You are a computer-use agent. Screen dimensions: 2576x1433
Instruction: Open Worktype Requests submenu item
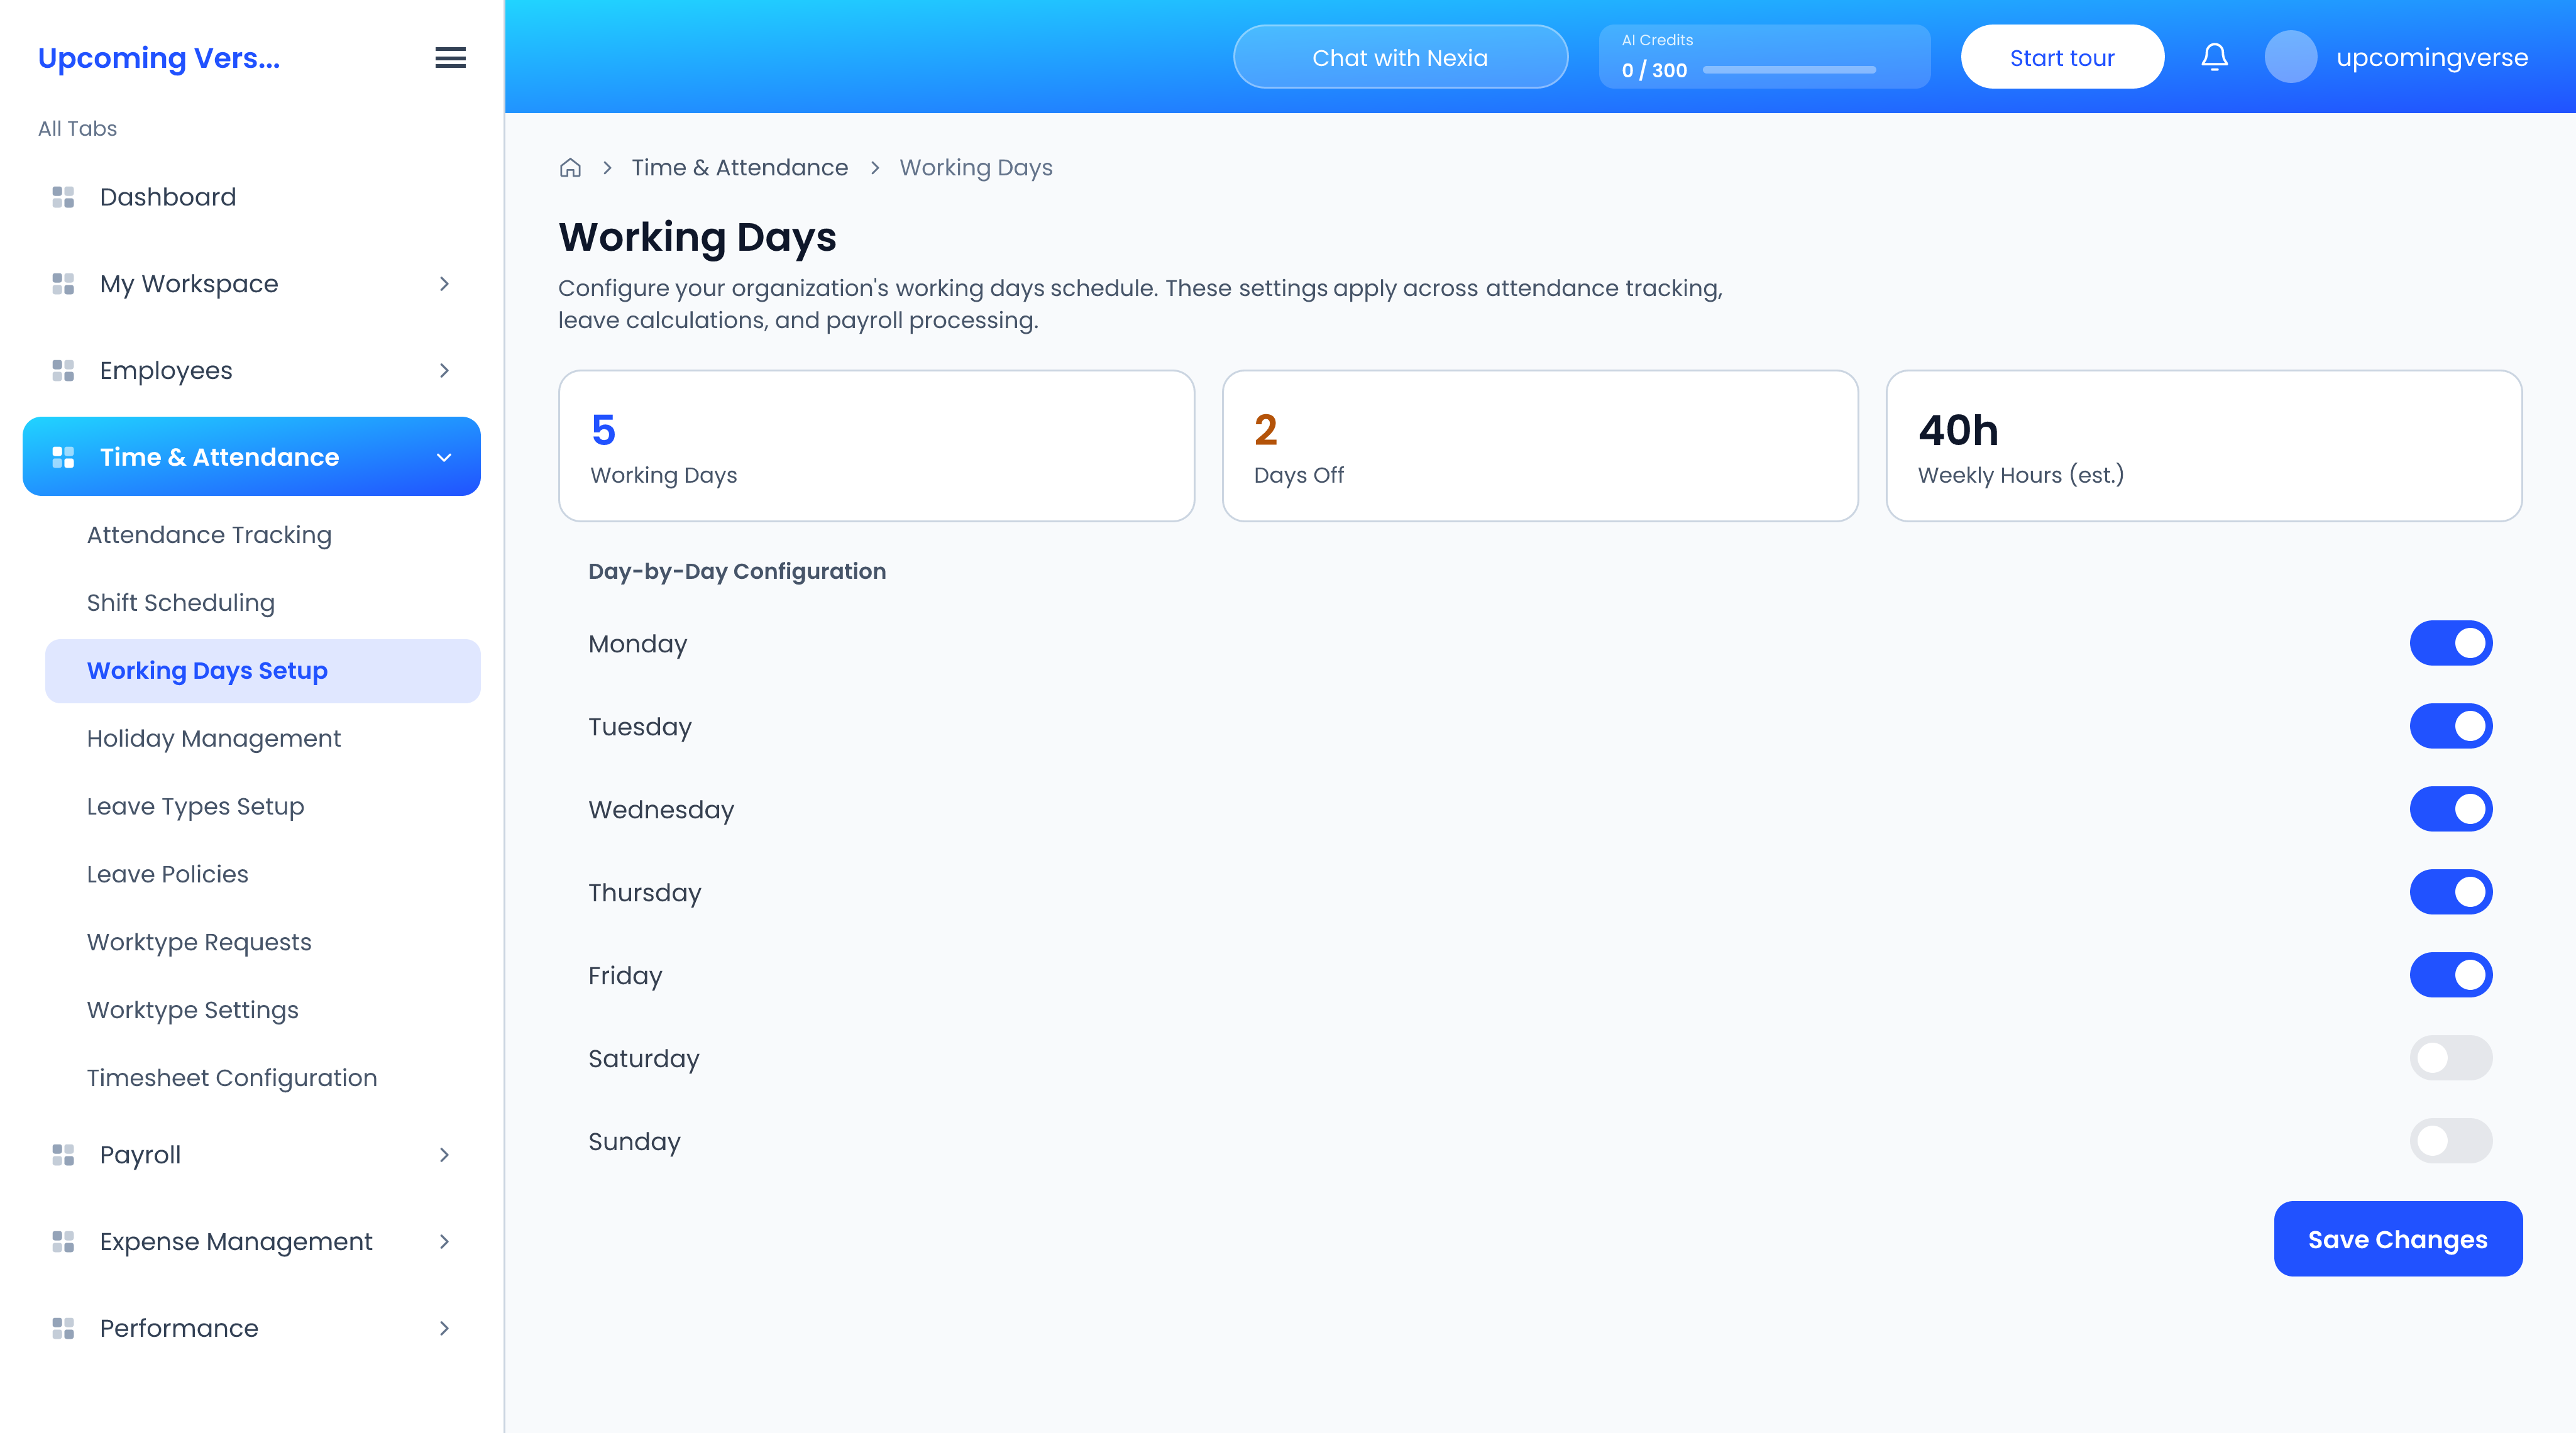(262, 943)
